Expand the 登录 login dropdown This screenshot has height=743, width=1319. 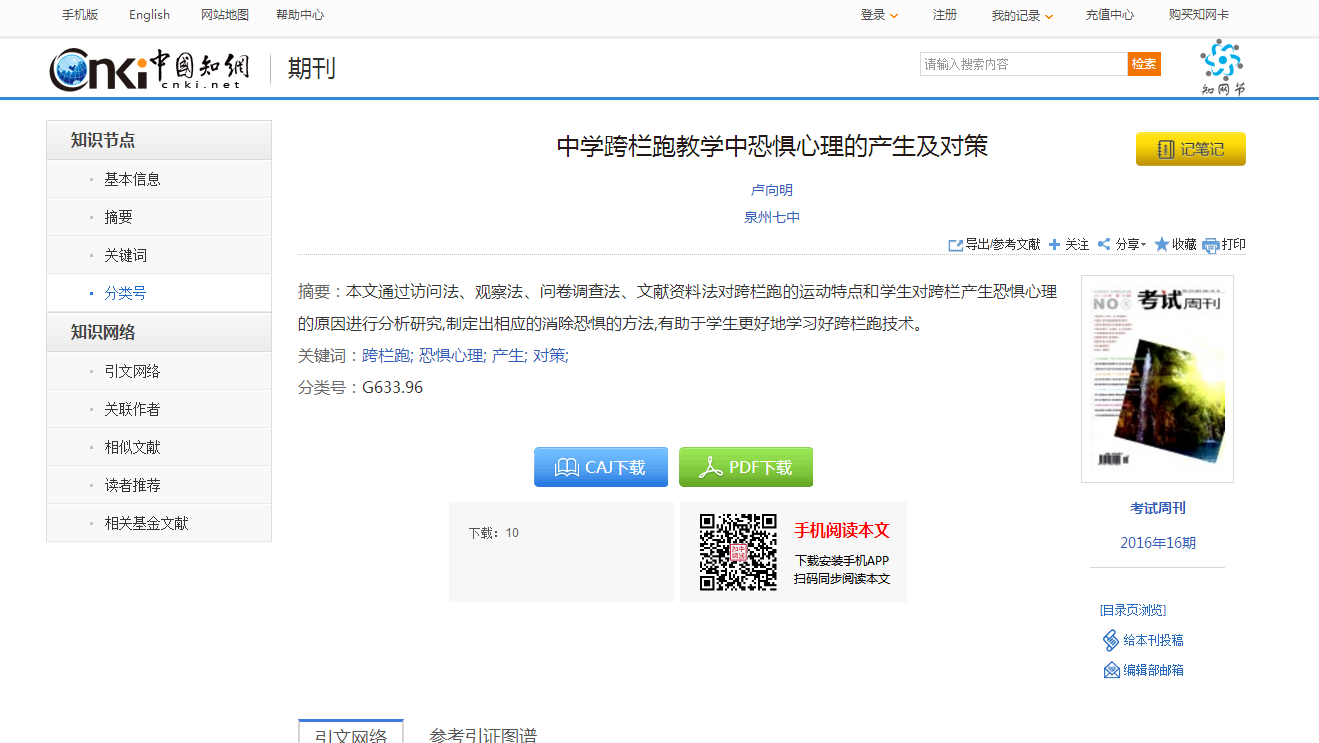click(880, 15)
